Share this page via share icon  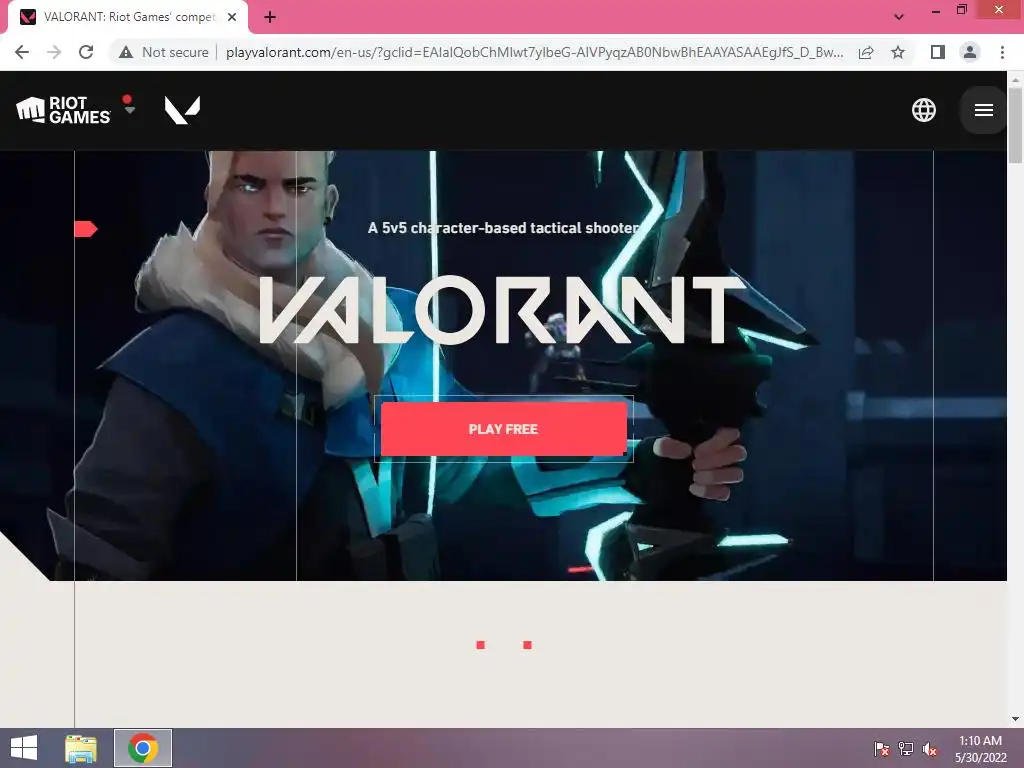click(x=866, y=52)
